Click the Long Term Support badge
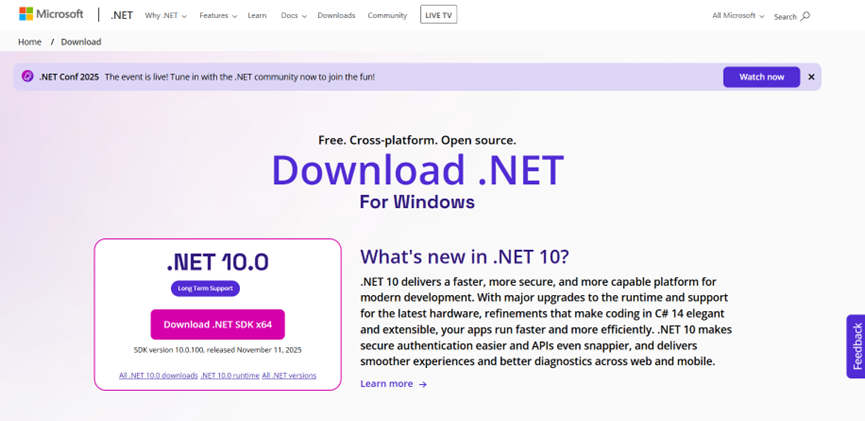 click(x=205, y=288)
